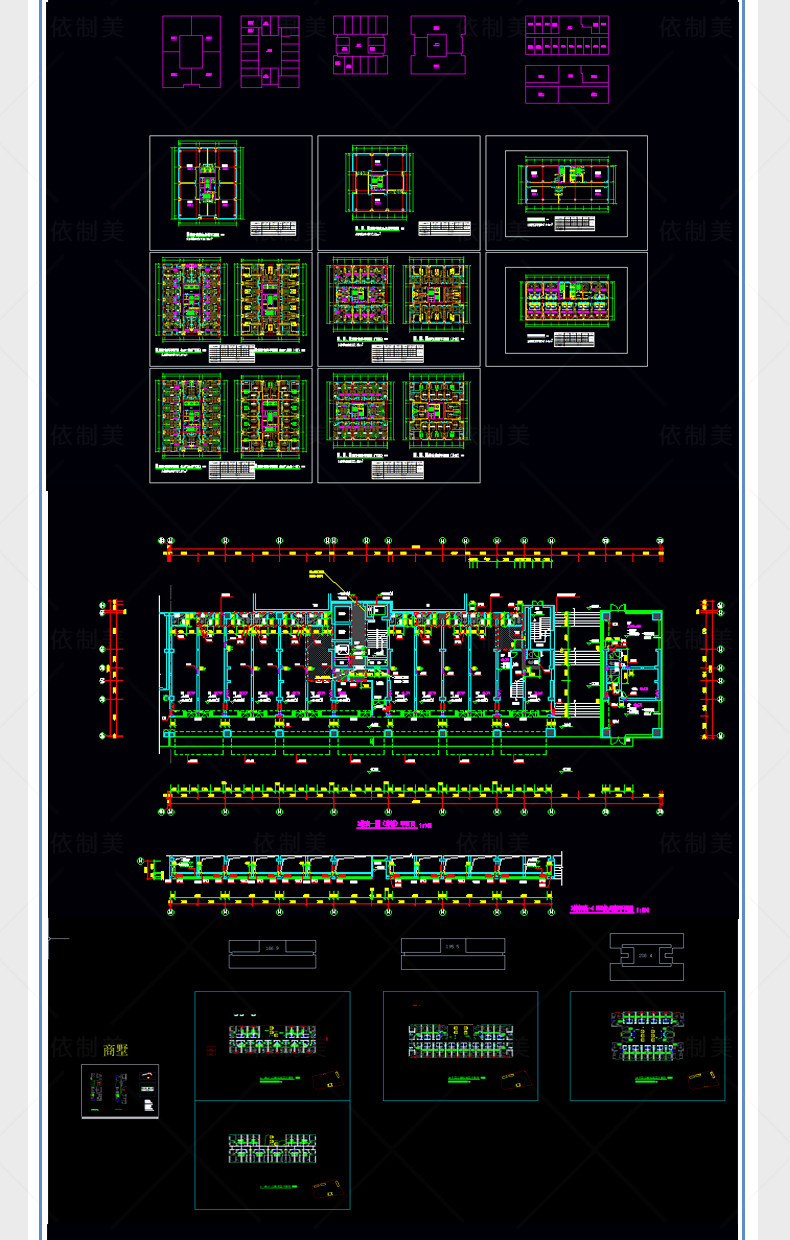The image size is (790, 1240).
Task: Open teal-framed sheet with double-row unit plan
Action: [x=648, y=1046]
